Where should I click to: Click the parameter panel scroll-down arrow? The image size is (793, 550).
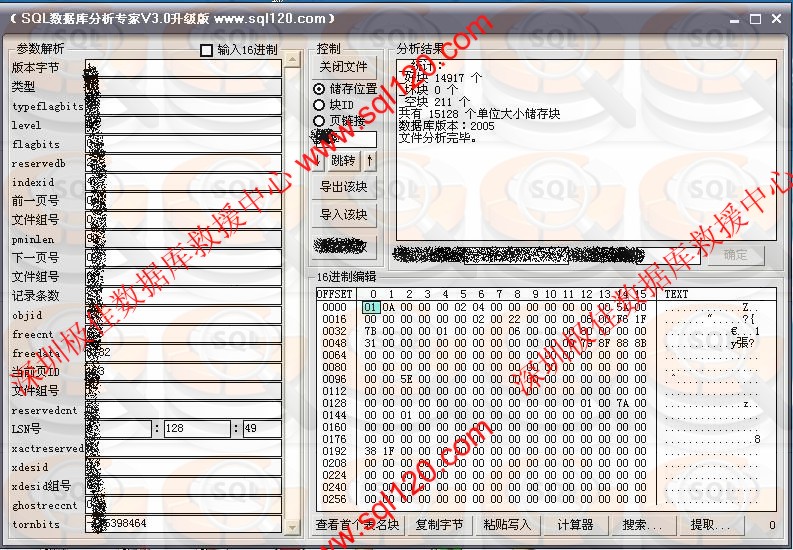point(292,527)
